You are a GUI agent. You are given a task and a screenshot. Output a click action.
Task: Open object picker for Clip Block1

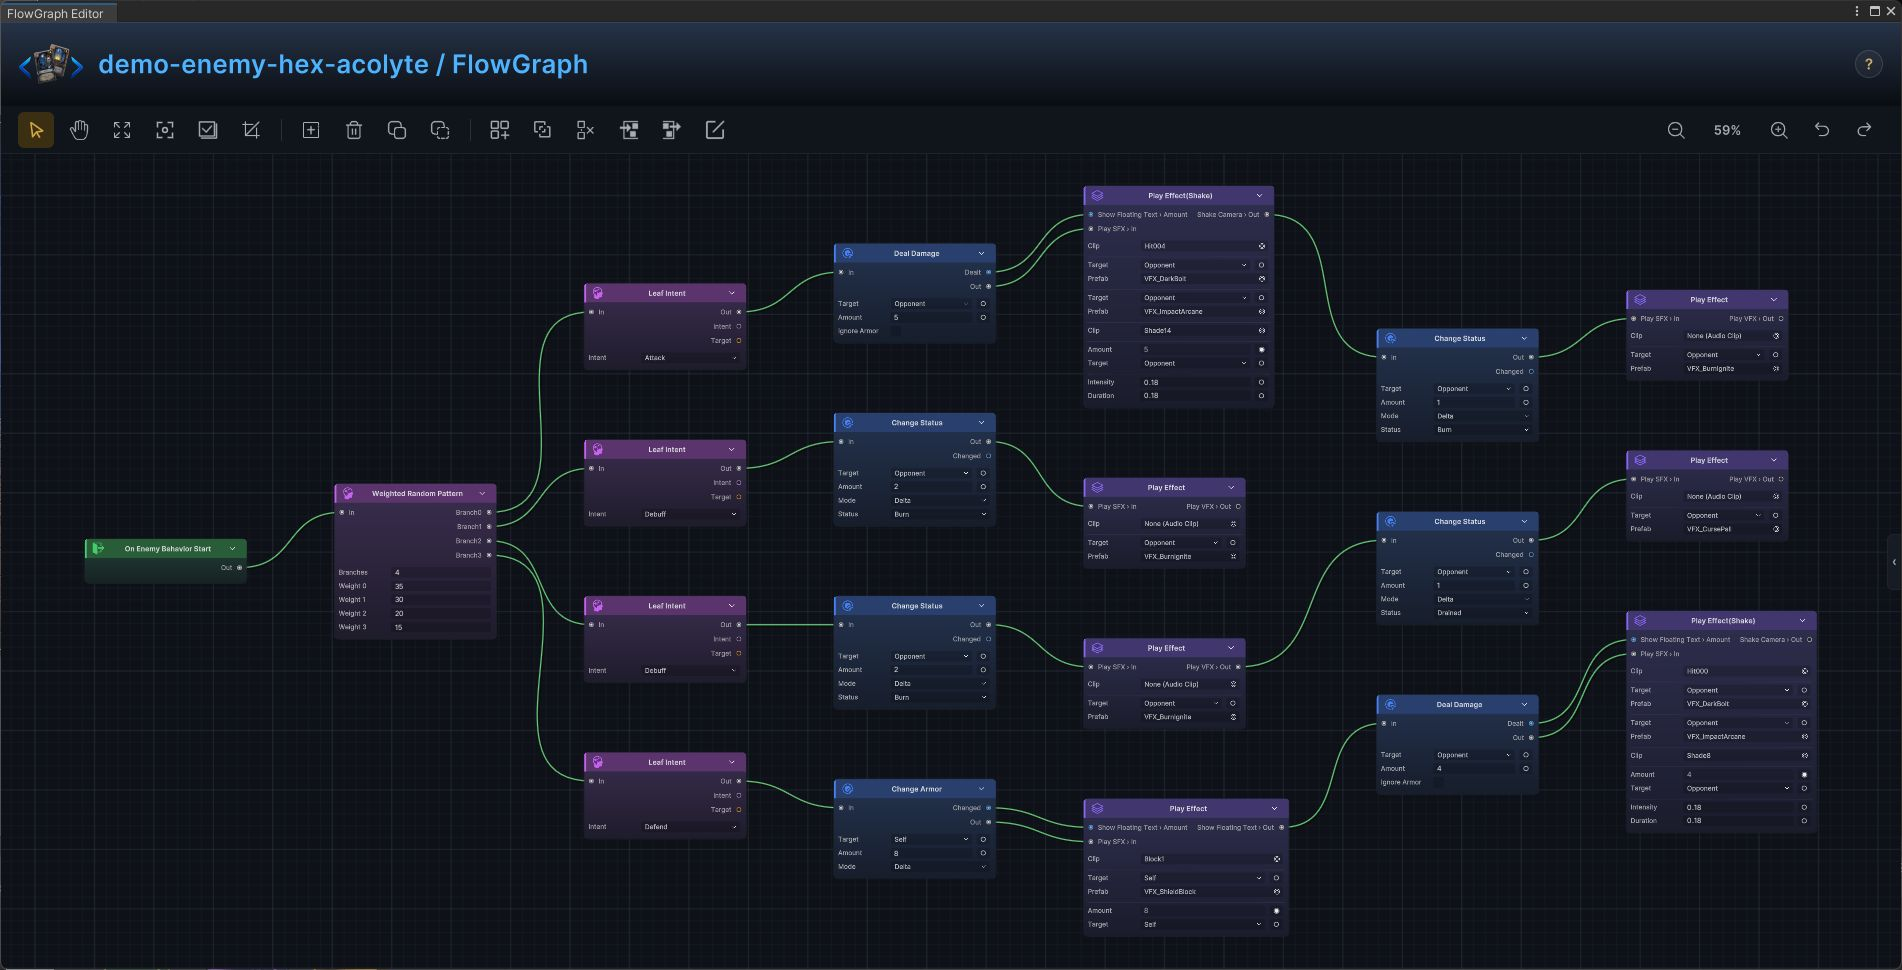pos(1277,859)
